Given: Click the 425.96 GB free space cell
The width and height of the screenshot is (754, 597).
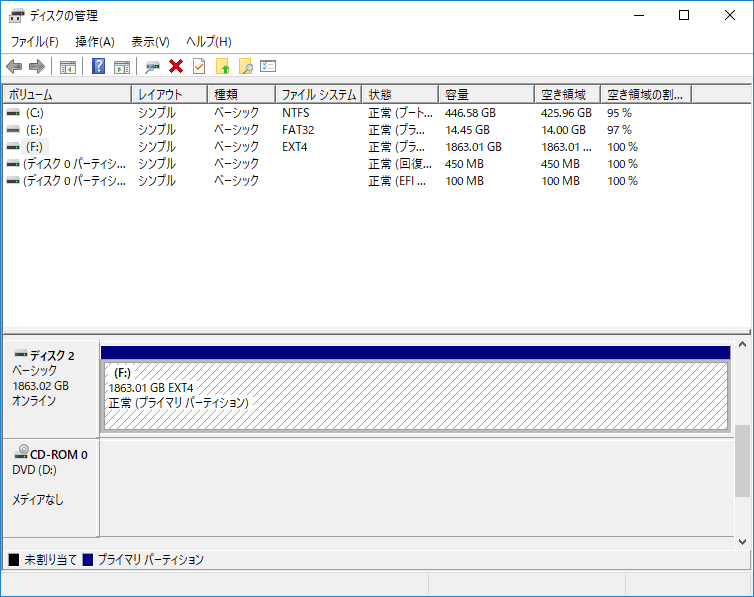Looking at the screenshot, I should (x=566, y=113).
